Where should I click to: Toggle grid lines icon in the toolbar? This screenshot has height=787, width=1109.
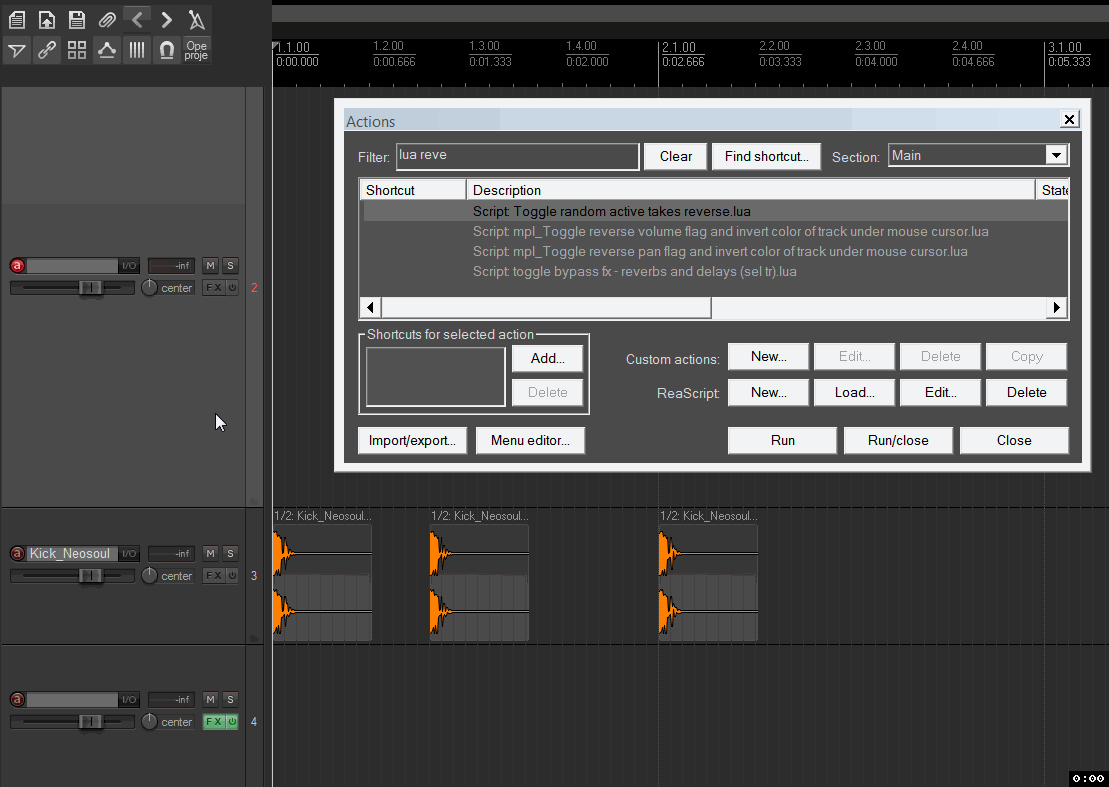pyautogui.click(x=137, y=51)
